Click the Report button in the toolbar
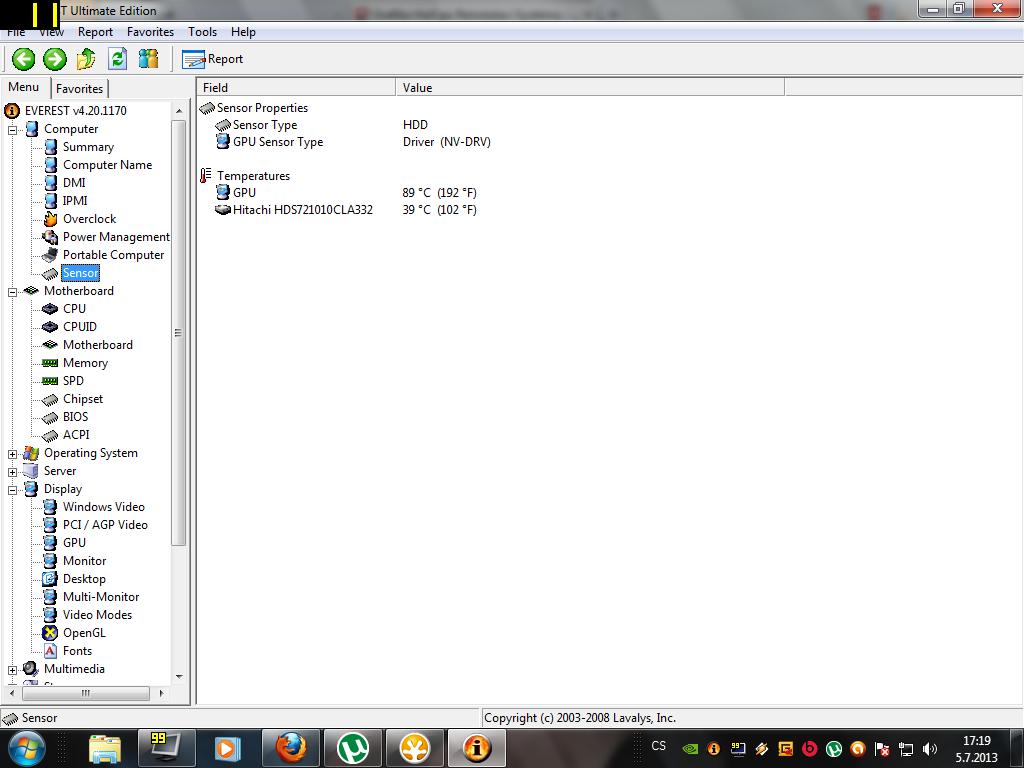Image resolution: width=1024 pixels, height=768 pixels. pyautogui.click(x=212, y=59)
